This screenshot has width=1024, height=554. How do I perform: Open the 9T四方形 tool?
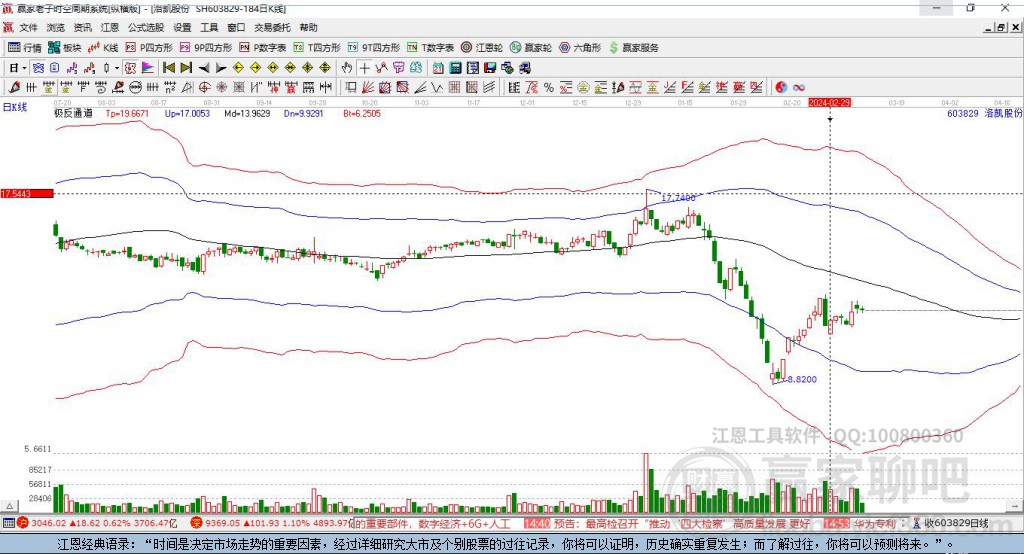point(374,48)
